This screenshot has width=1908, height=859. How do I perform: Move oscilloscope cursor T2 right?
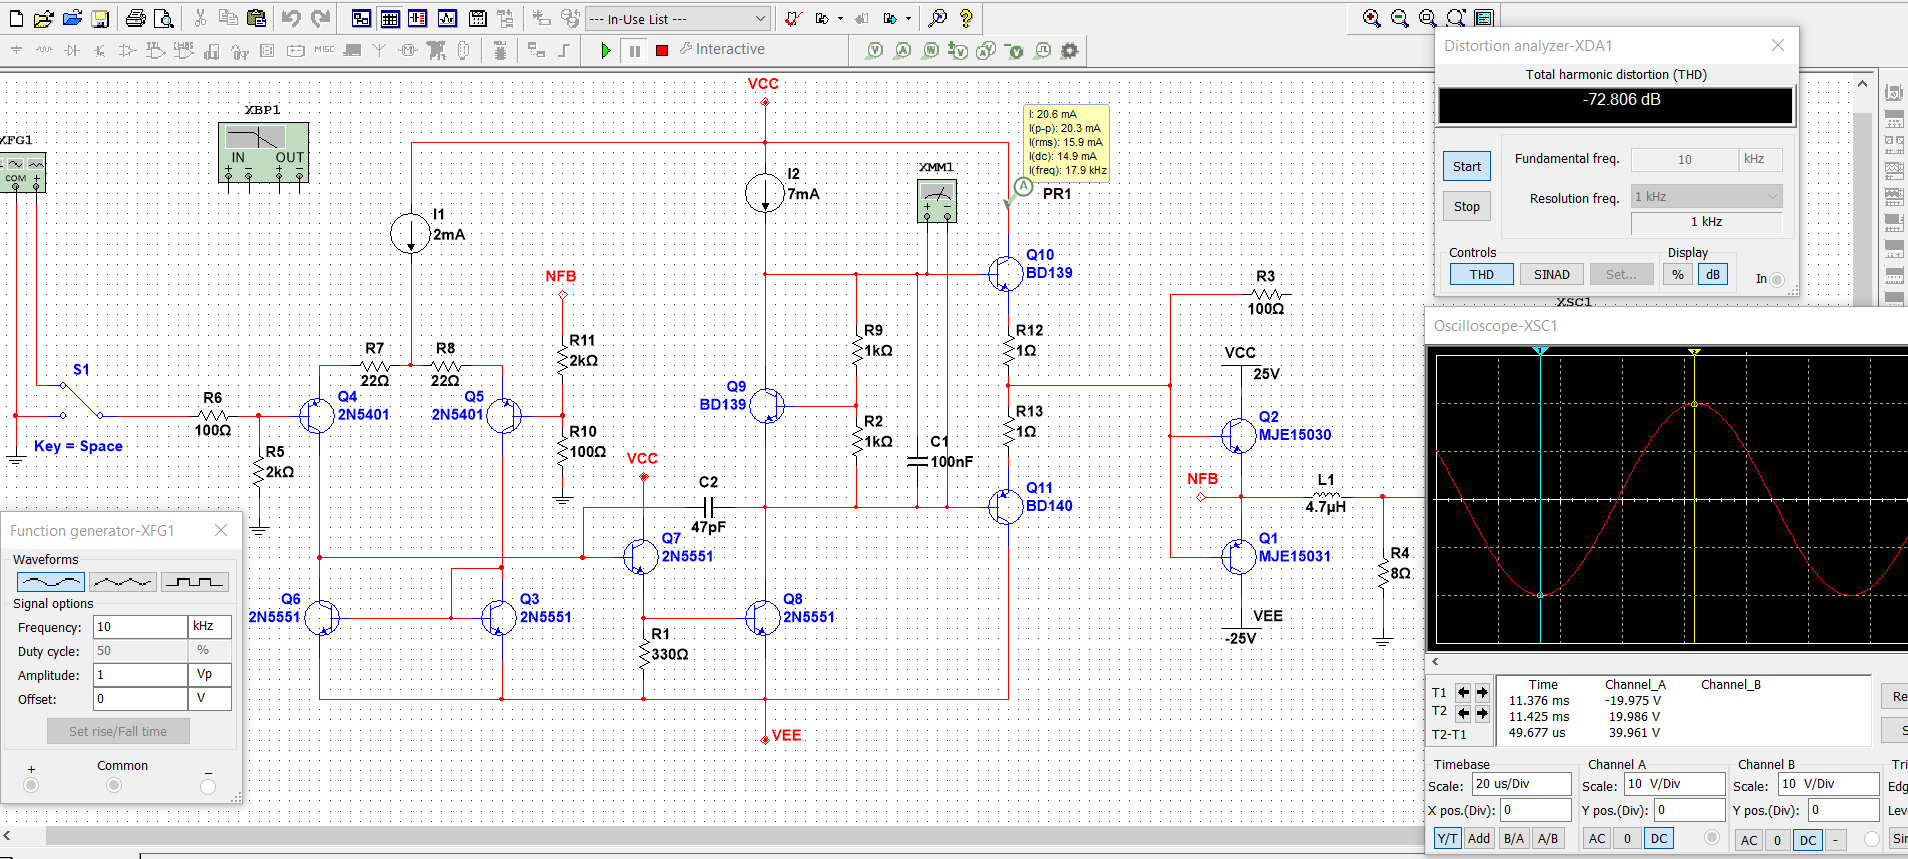coord(1482,713)
